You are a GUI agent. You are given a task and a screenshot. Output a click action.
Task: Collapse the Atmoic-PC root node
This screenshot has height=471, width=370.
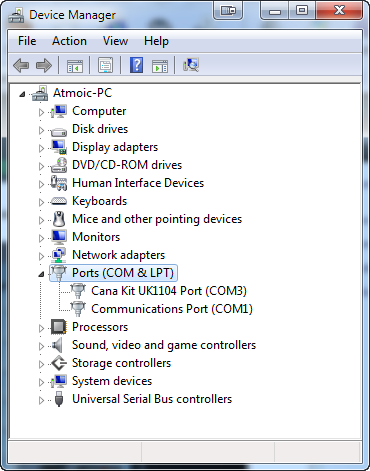pos(22,94)
